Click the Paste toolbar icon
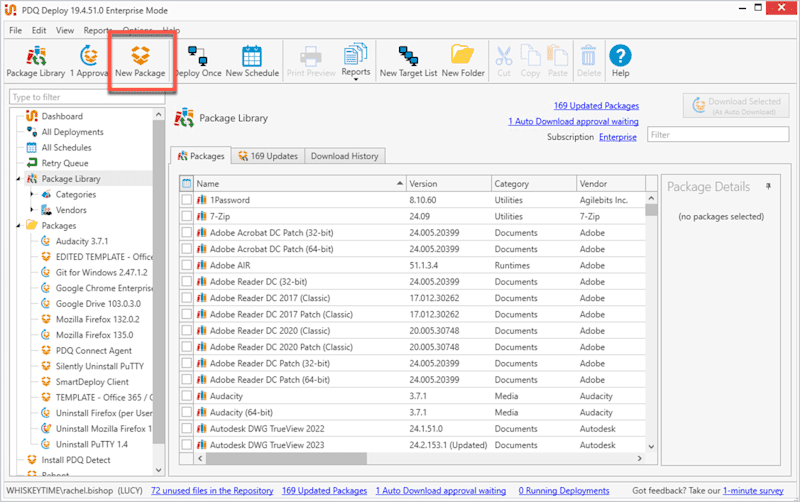This screenshot has width=800, height=502. click(558, 61)
